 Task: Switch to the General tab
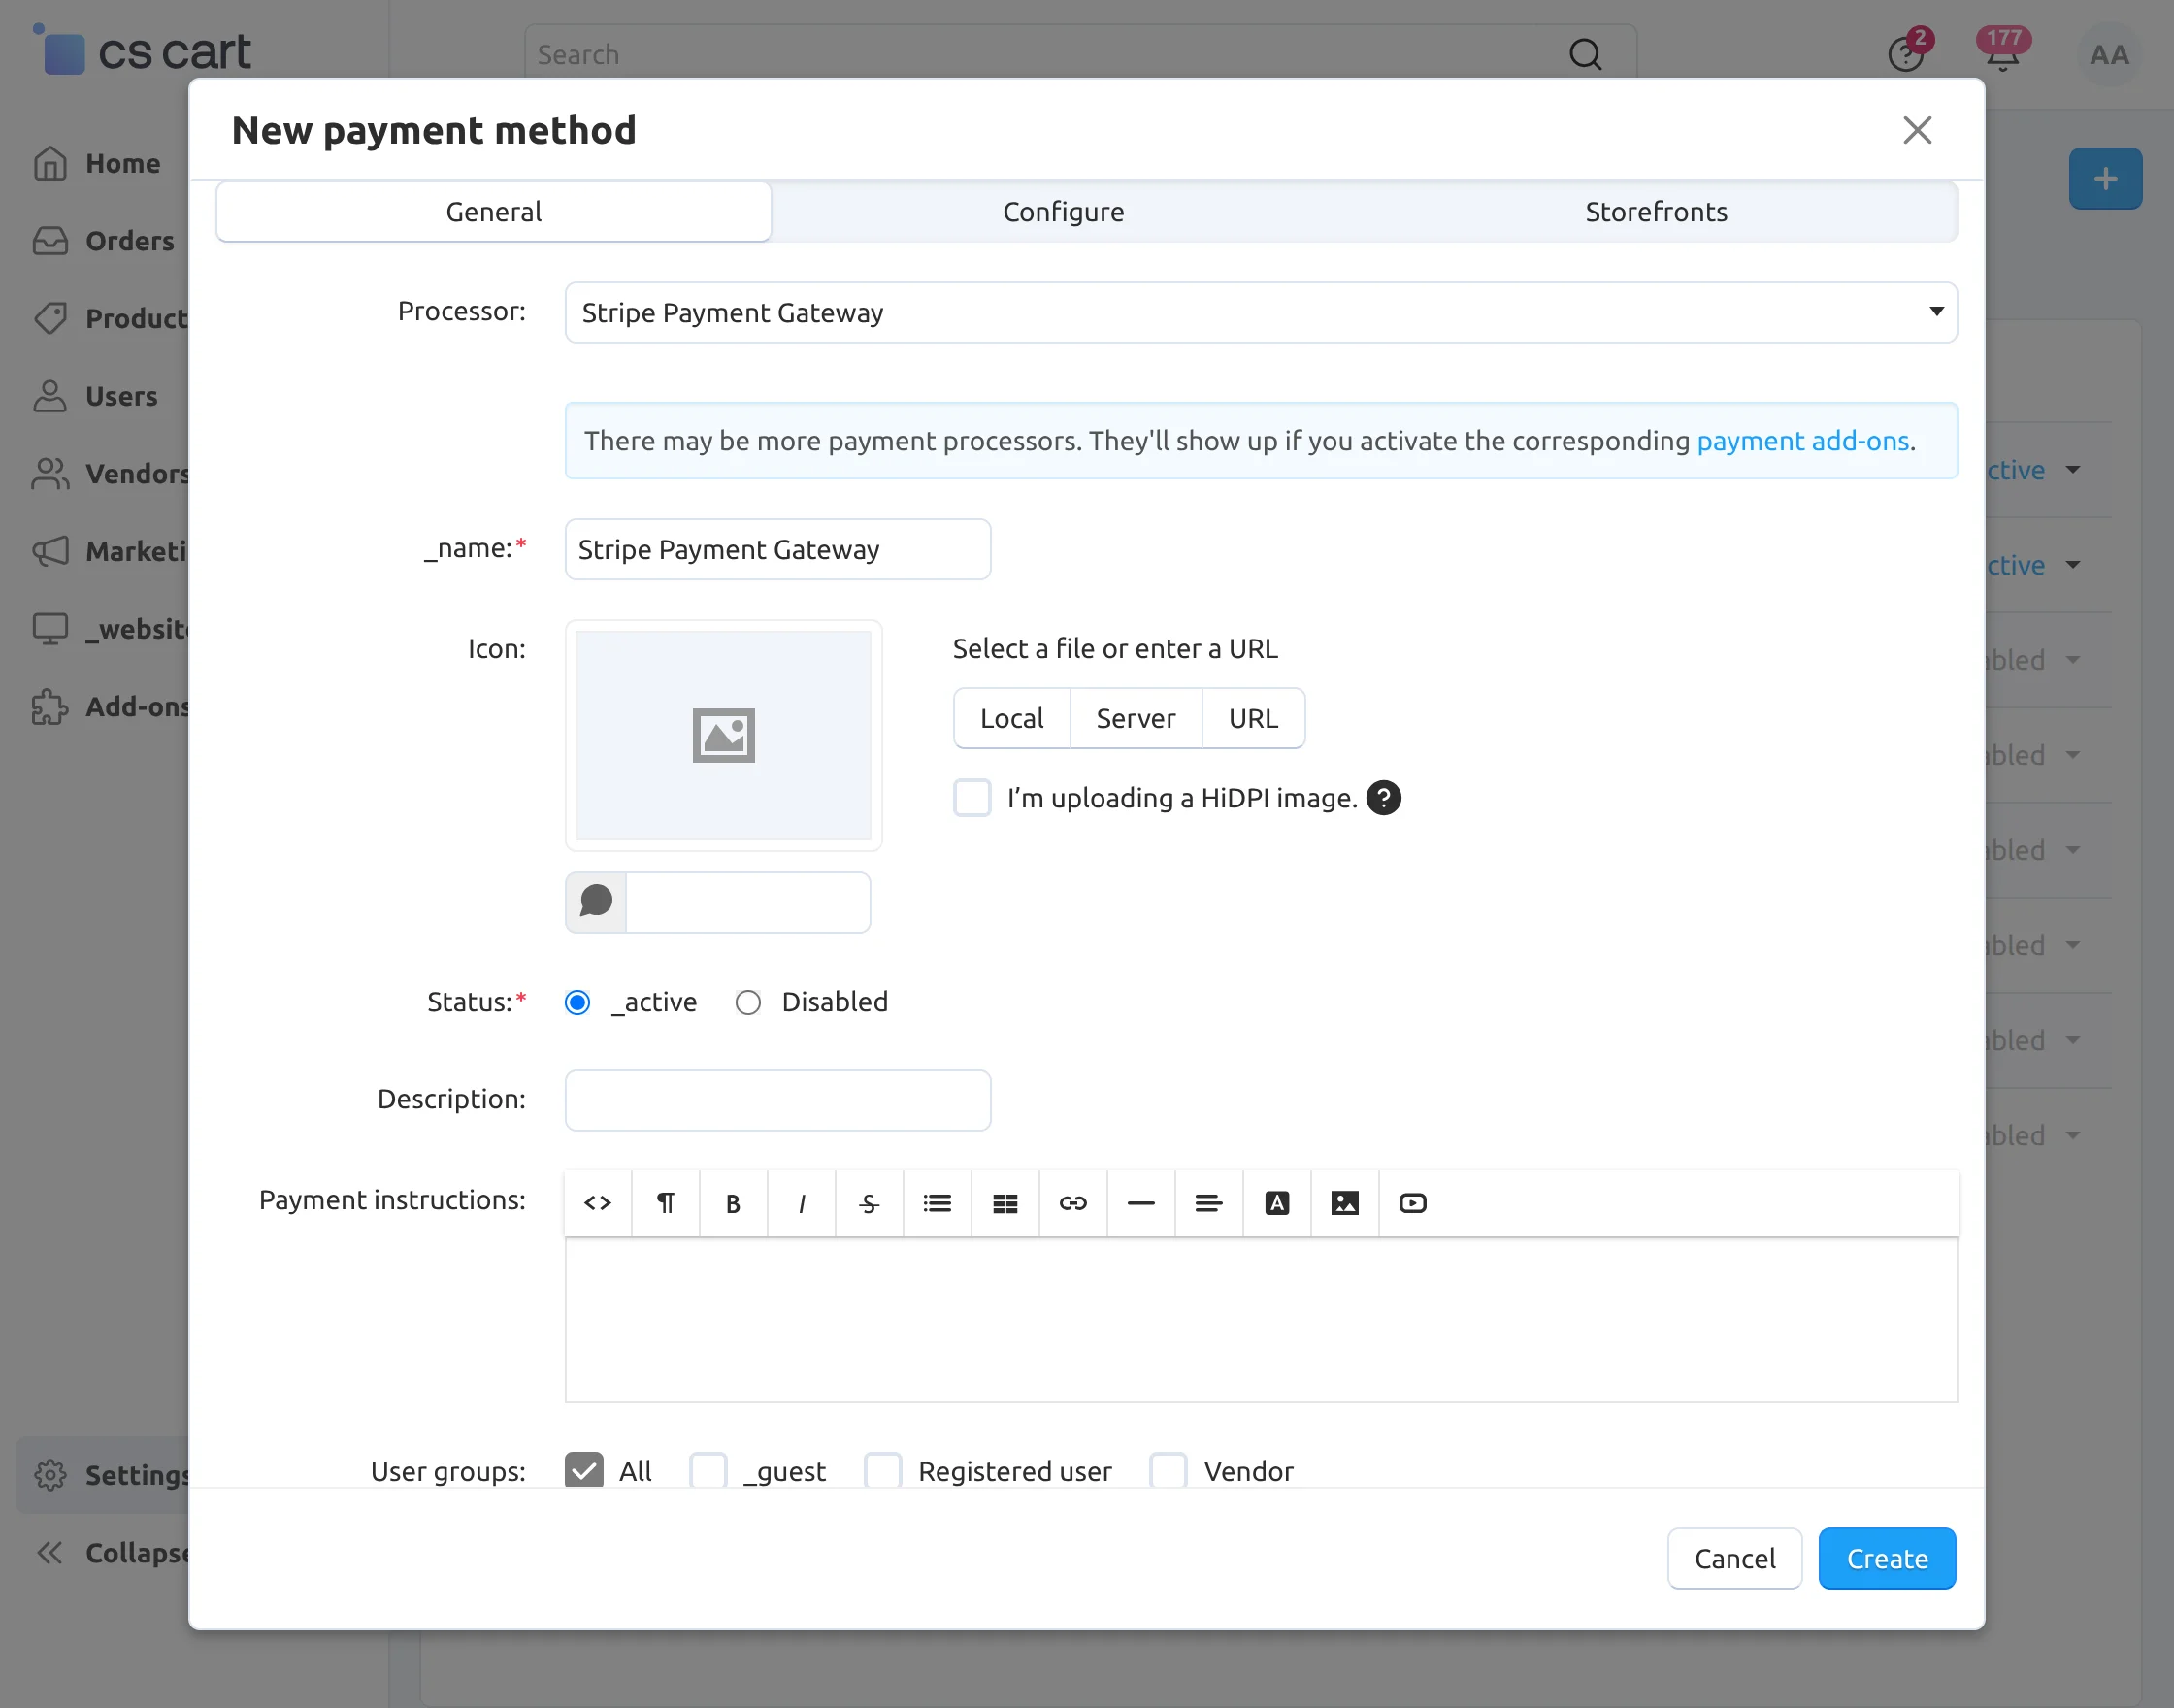point(494,212)
